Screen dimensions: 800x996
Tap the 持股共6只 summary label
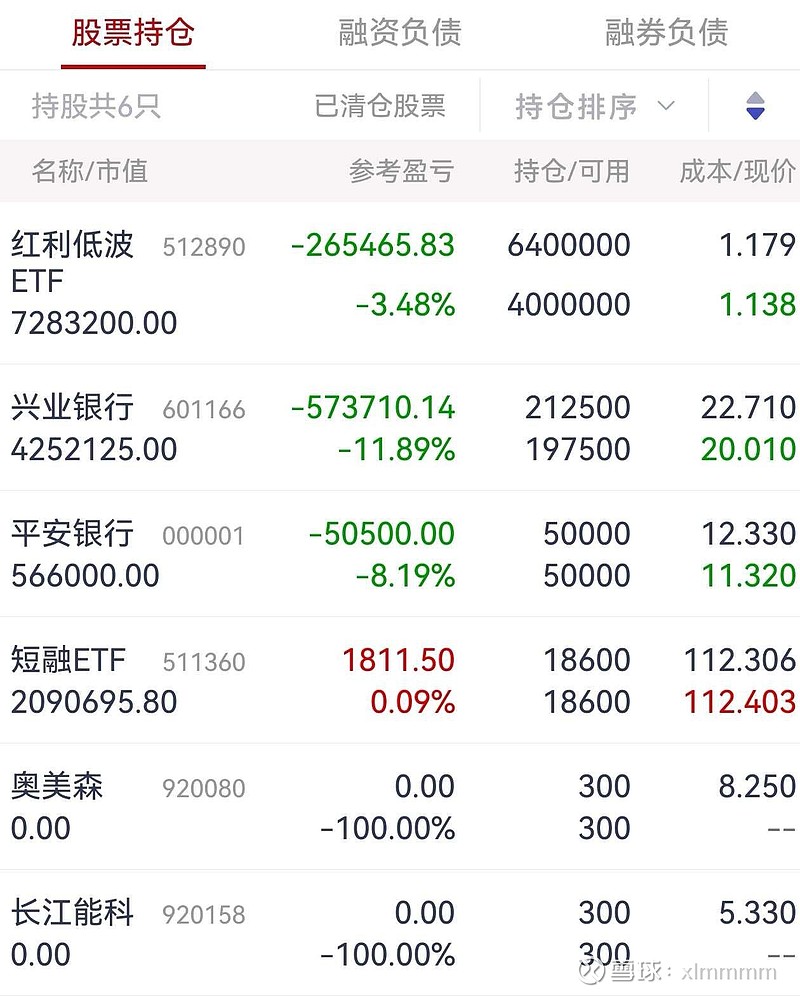96,106
